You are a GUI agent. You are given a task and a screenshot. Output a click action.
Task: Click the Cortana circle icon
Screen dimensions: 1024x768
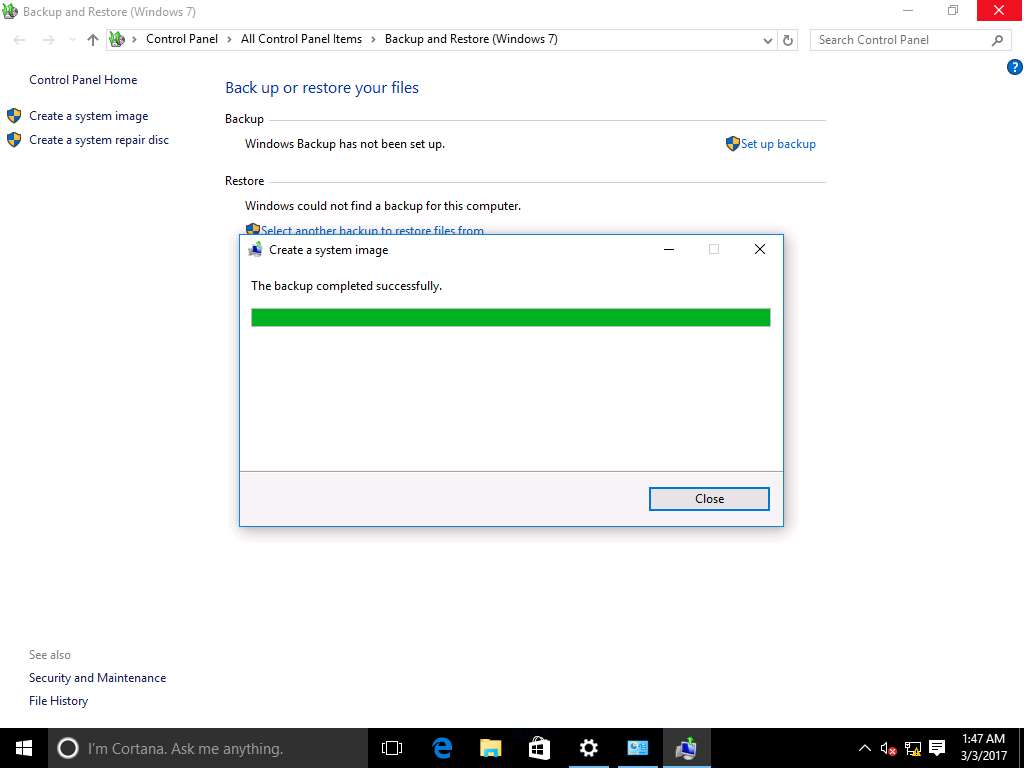tap(67, 748)
